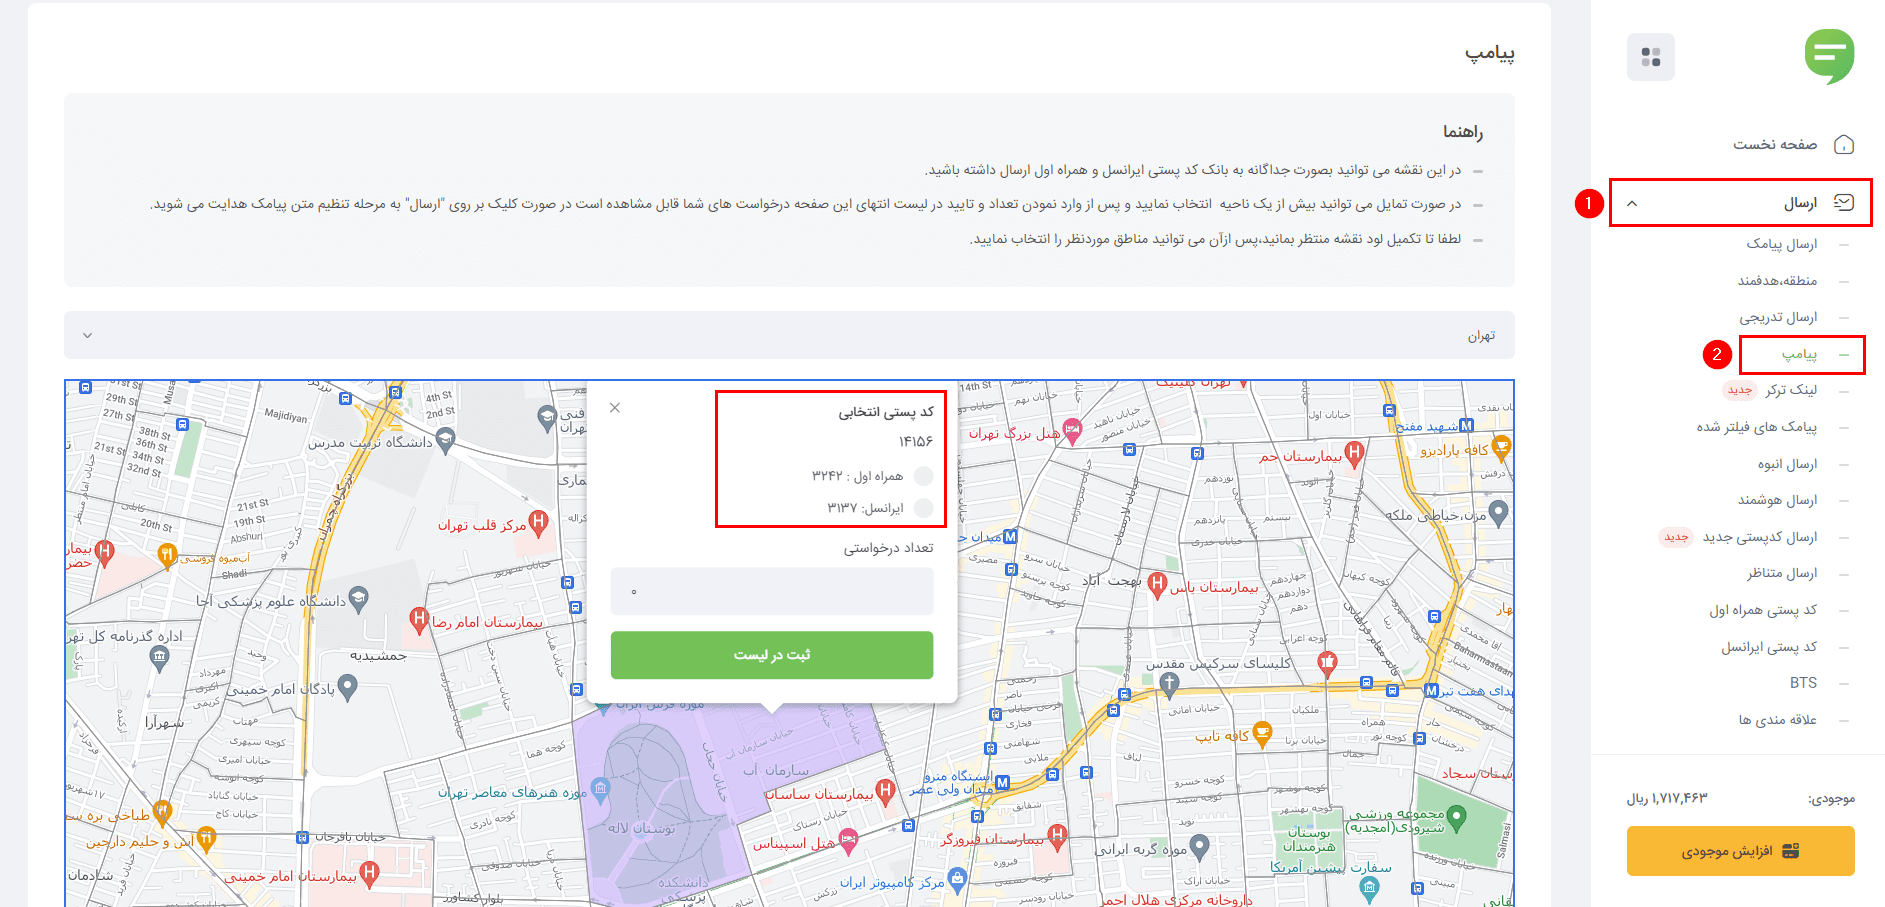
Task: Open ارسال انبوه menu item
Action: 1787,464
